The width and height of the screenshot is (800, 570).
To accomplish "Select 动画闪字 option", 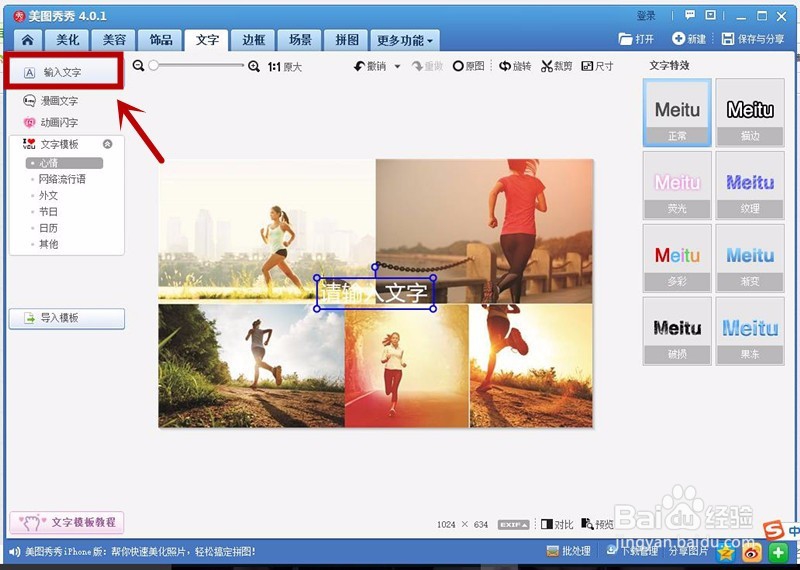I will [51, 122].
